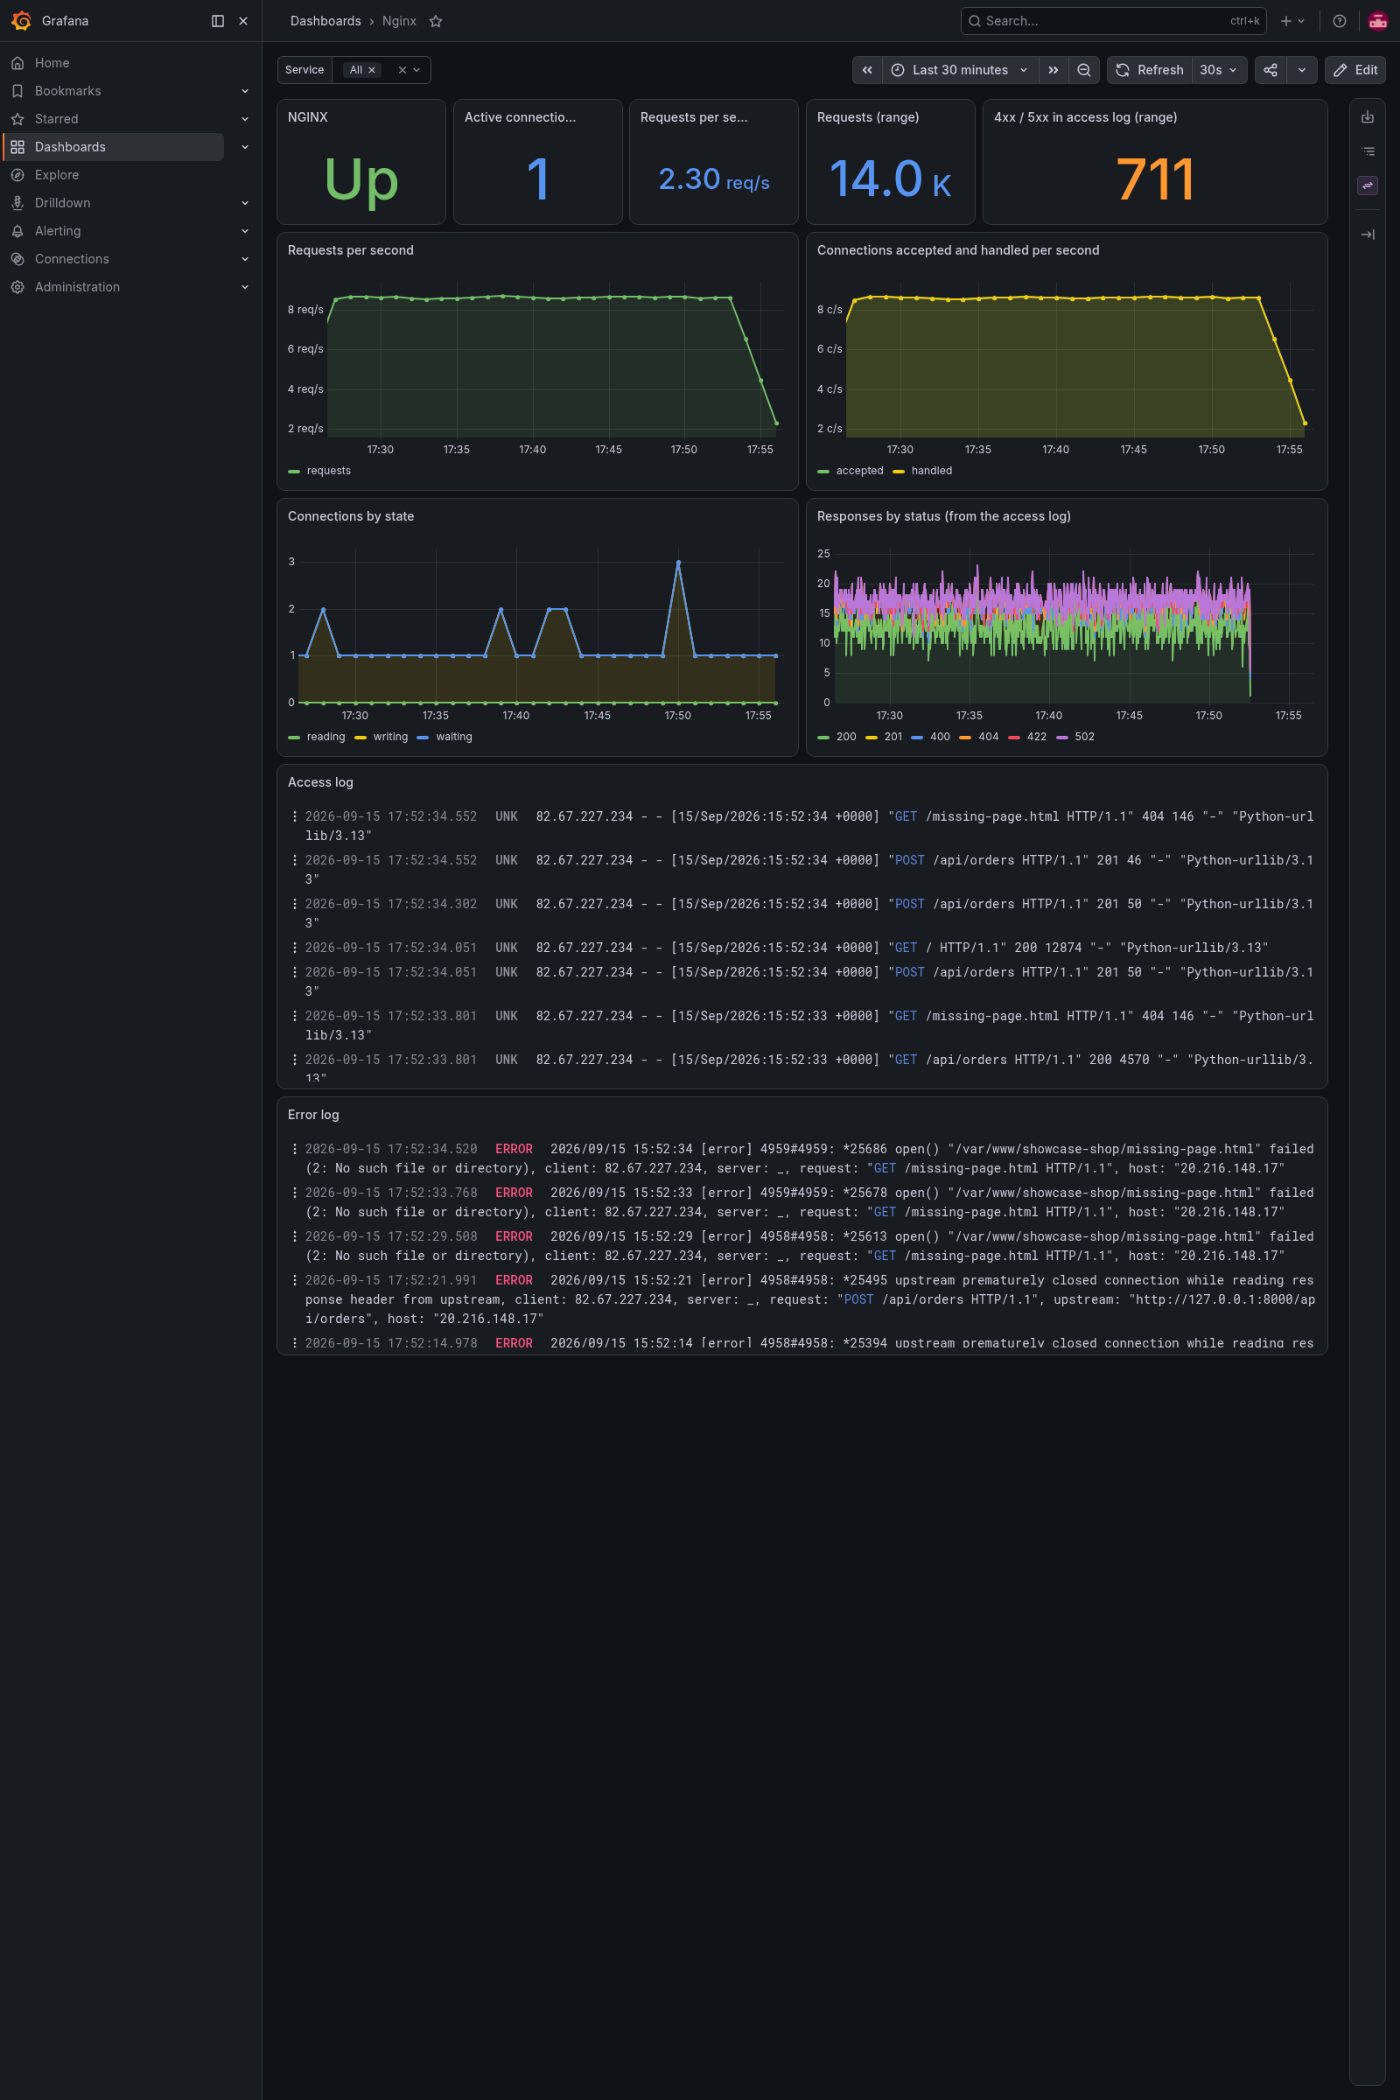Viewport: 1400px width, 2100px height.
Task: Open the share options arrow
Action: 1302,70
